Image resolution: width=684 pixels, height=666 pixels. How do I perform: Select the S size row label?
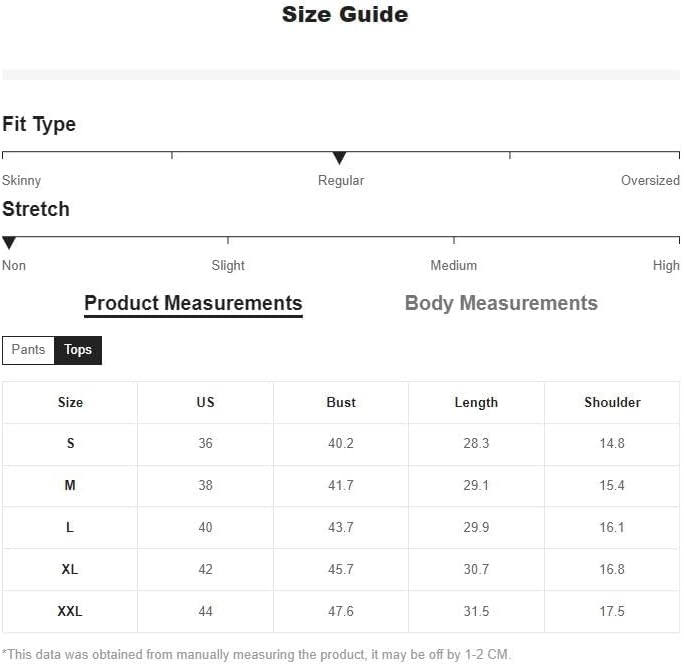click(70, 443)
